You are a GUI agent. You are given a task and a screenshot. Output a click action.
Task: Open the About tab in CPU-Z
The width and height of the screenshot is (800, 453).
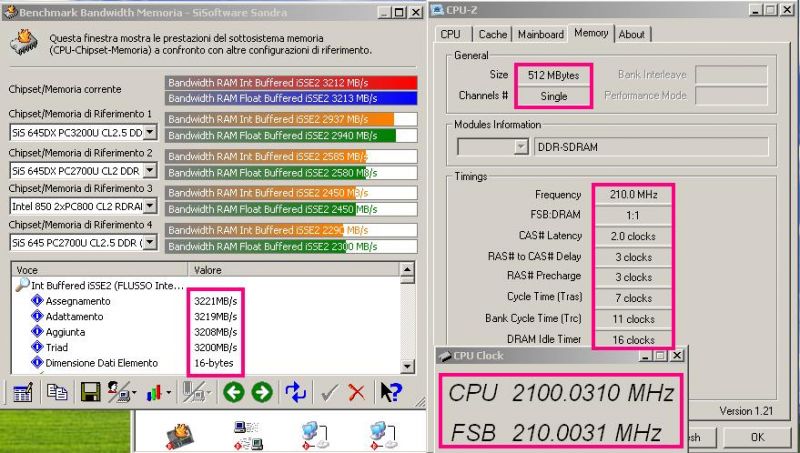[632, 34]
